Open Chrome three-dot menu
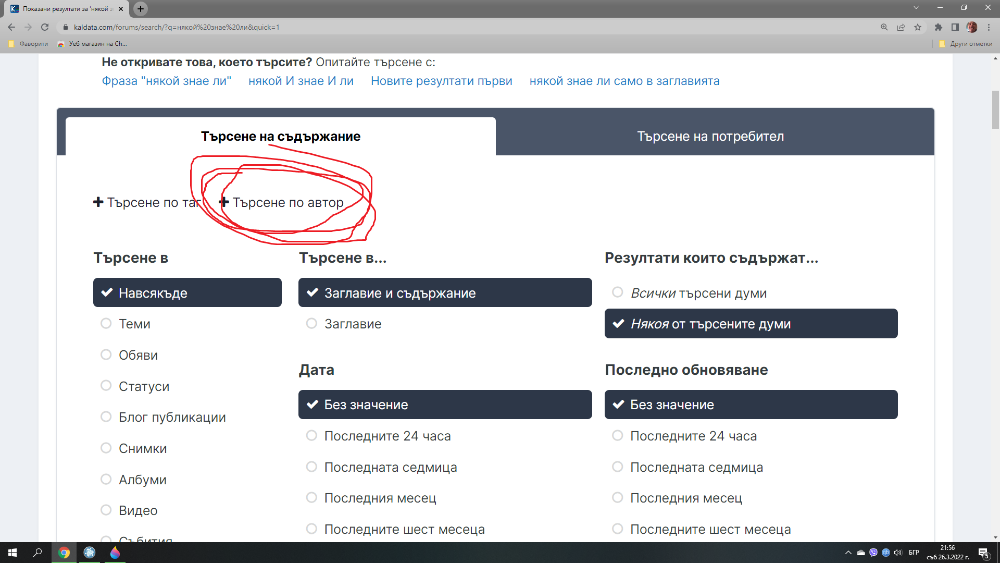Image resolution: width=1000 pixels, height=563 pixels. coord(989,27)
